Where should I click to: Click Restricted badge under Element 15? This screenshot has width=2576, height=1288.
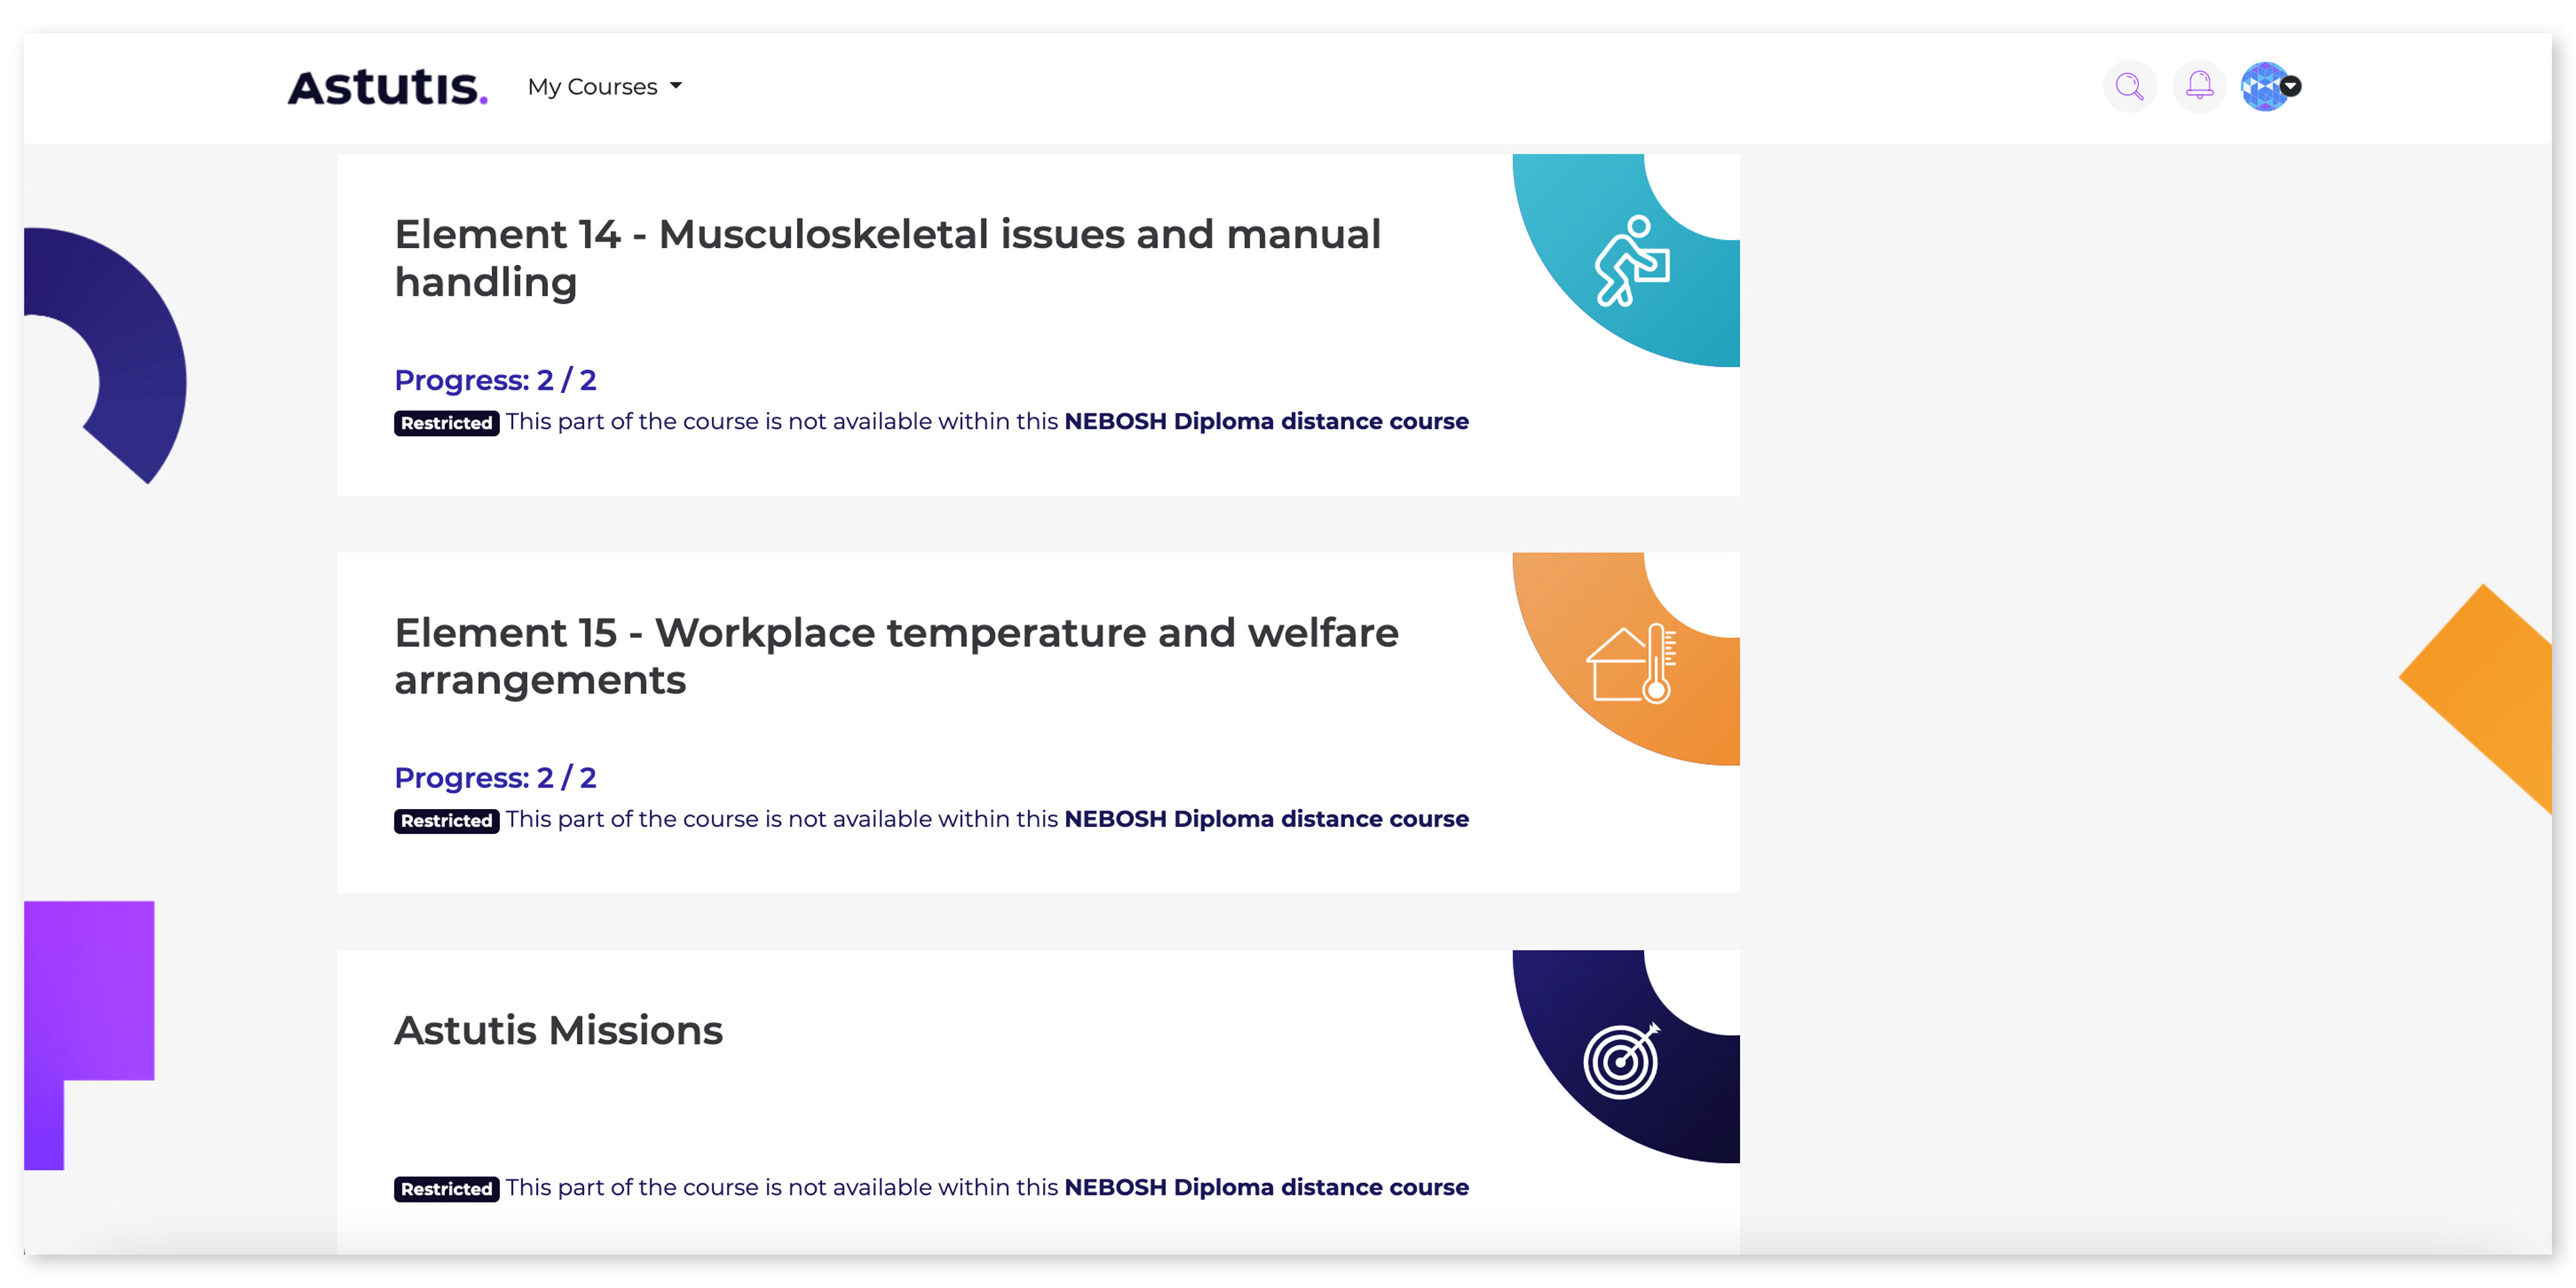click(446, 821)
